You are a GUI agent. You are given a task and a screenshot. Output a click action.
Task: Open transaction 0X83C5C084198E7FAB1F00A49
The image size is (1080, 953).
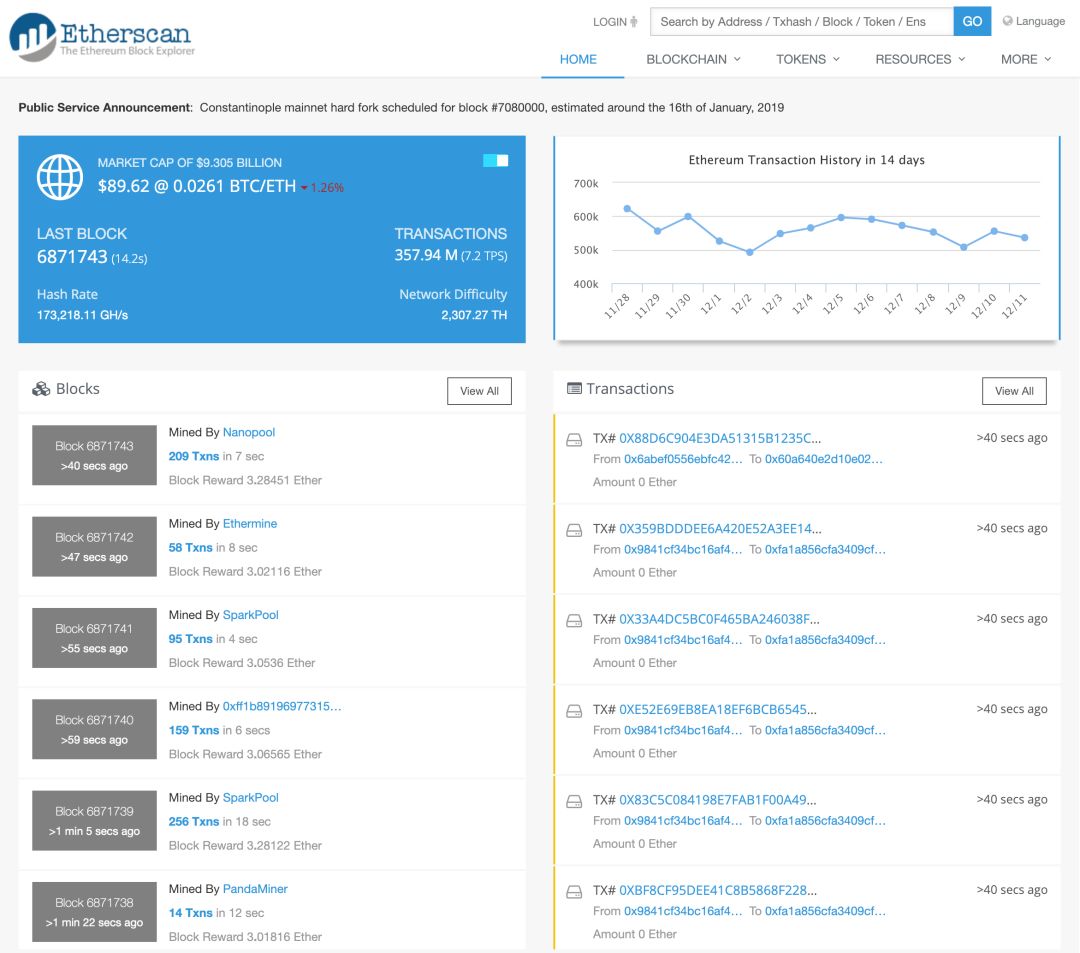pos(718,800)
